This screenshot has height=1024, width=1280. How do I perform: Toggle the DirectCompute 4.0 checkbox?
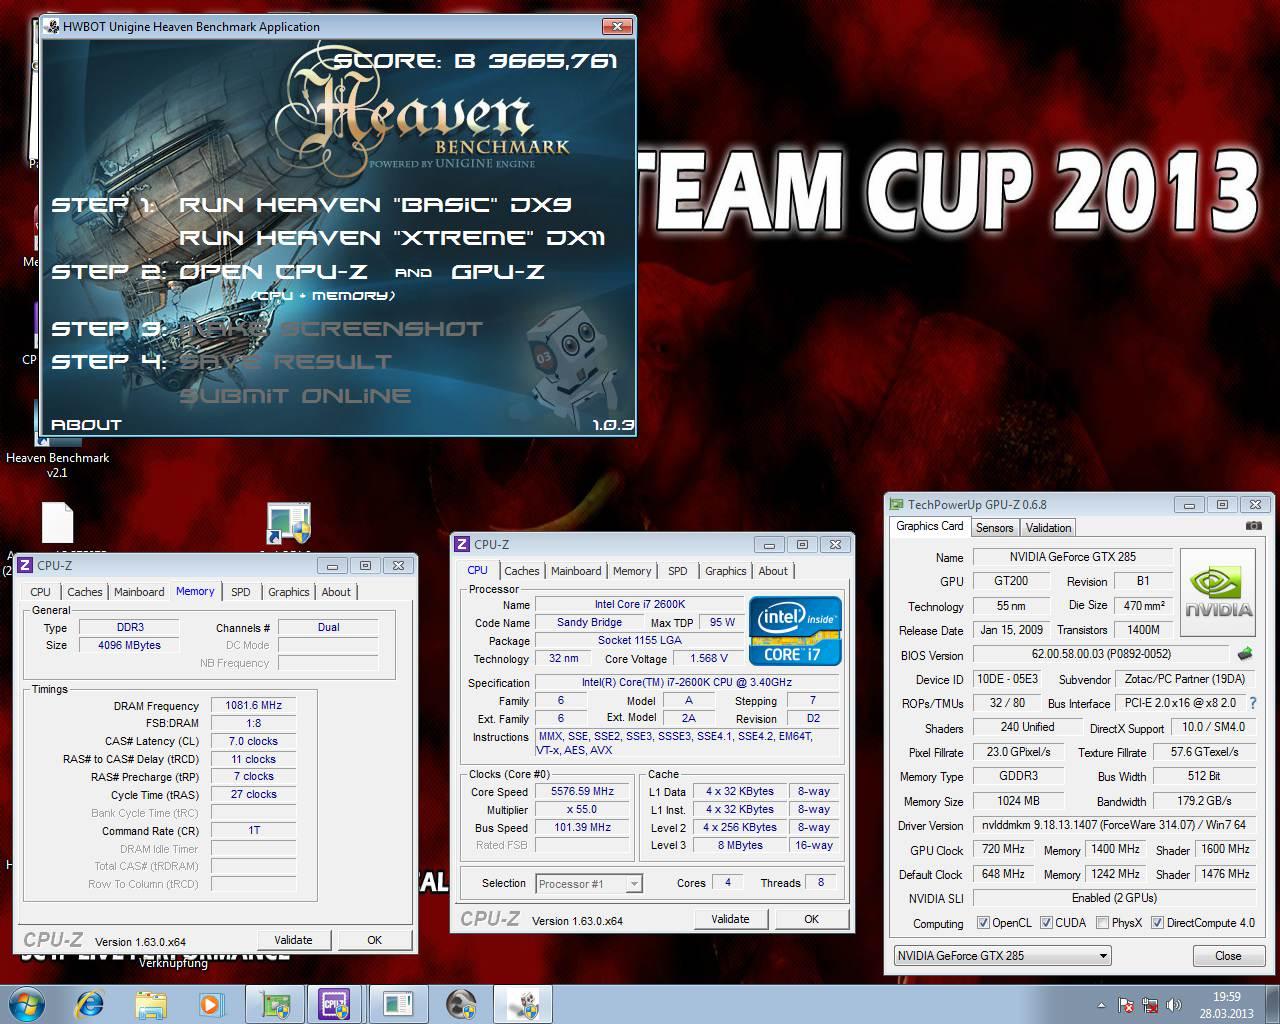point(1157,923)
